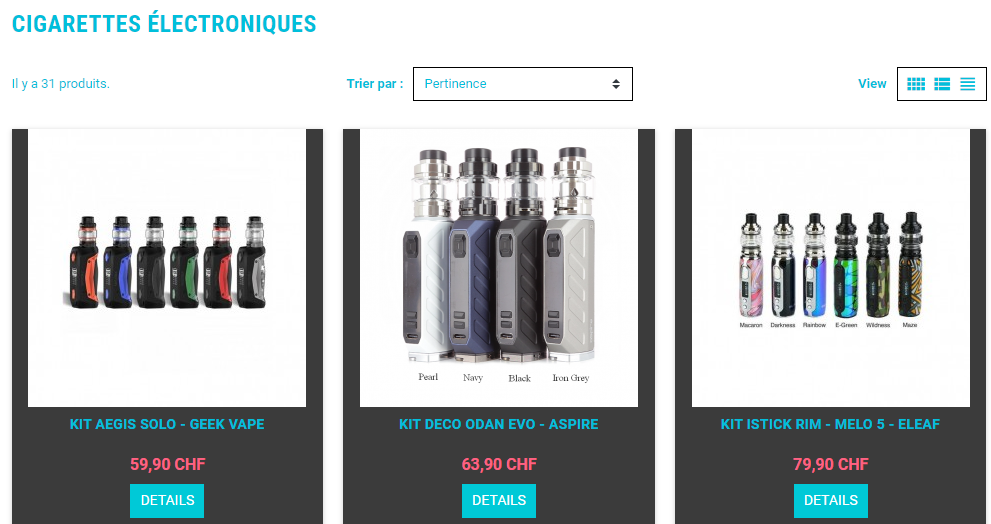Image resolution: width=991 pixels, height=524 pixels.
Task: Click the 79,90 CHF price
Action: [830, 465]
